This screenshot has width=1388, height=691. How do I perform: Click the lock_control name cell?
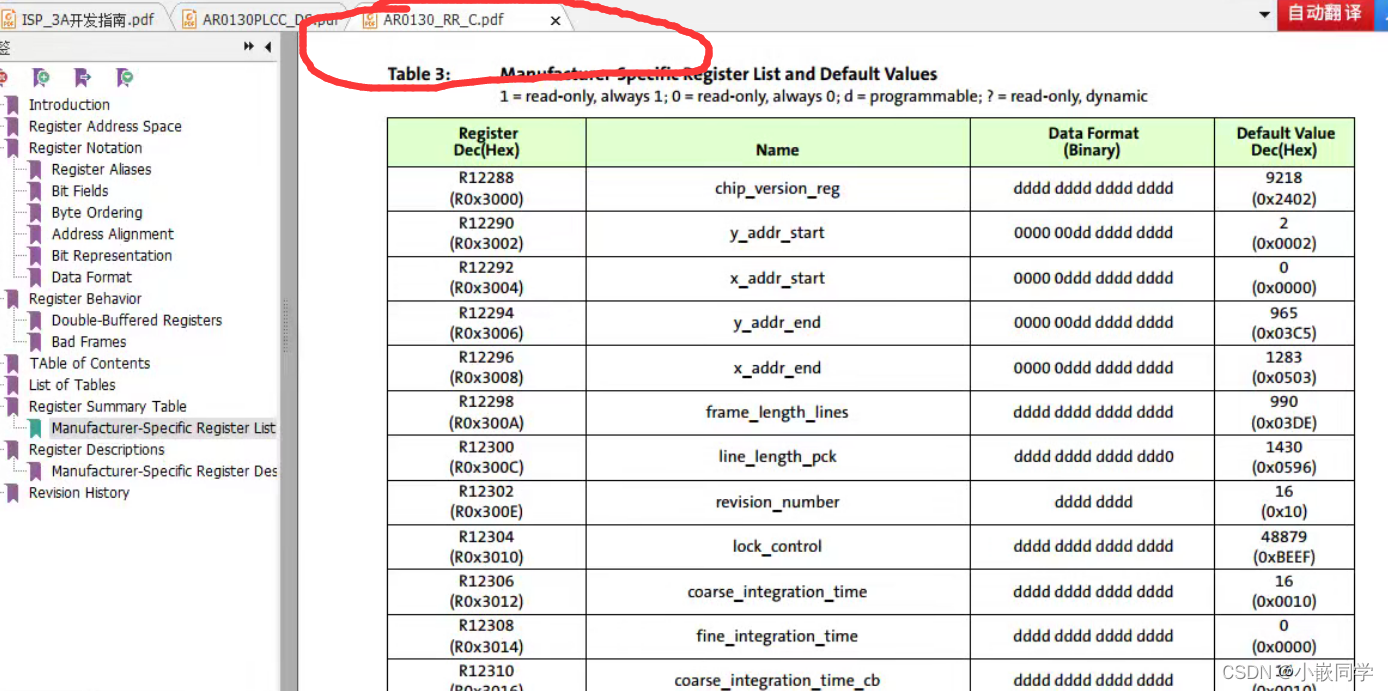click(777, 547)
